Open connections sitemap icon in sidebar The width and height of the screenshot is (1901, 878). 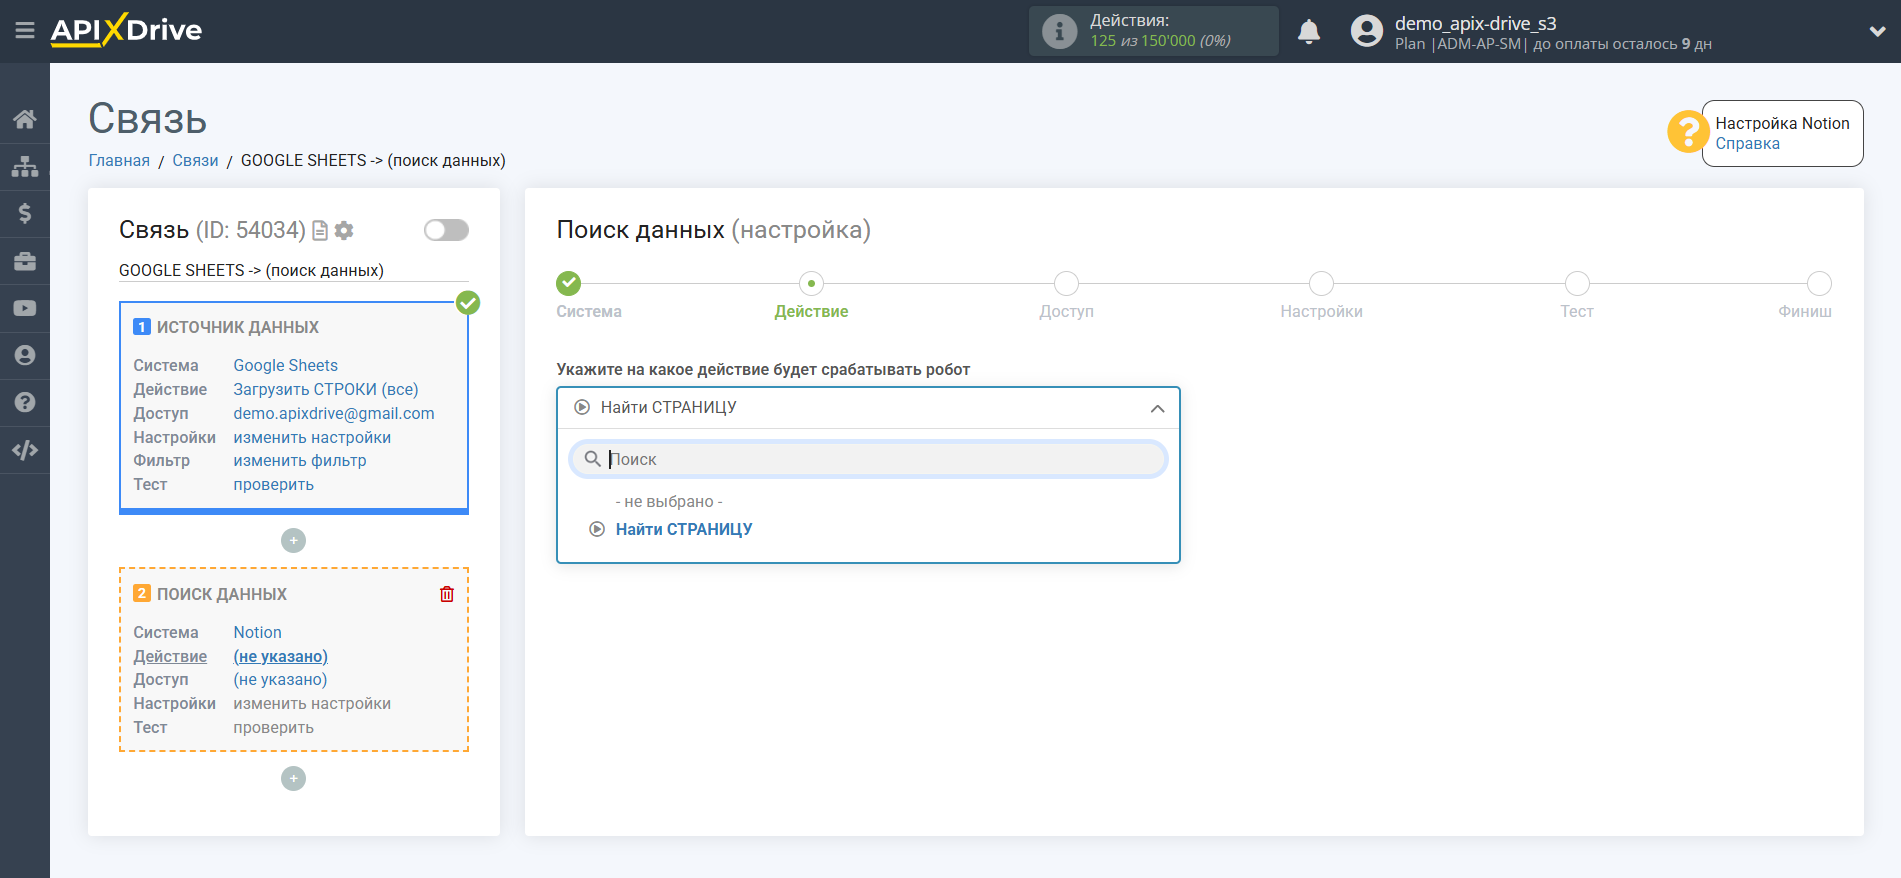pos(25,166)
